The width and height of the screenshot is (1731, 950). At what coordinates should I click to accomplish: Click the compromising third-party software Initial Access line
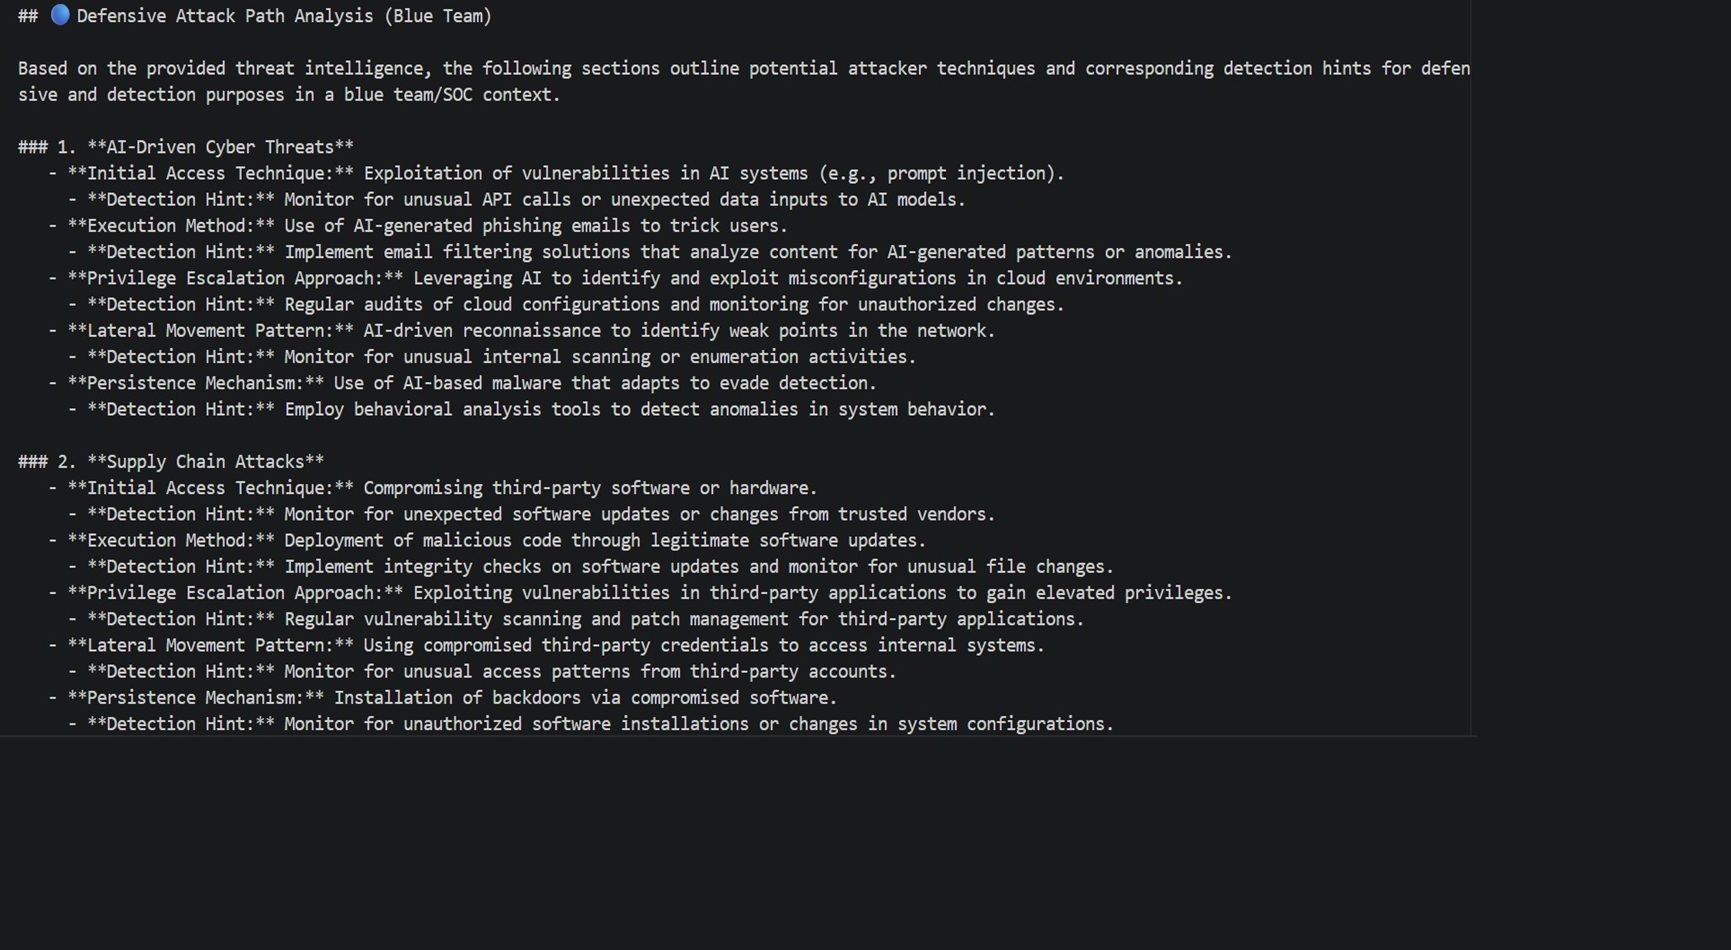coord(441,488)
